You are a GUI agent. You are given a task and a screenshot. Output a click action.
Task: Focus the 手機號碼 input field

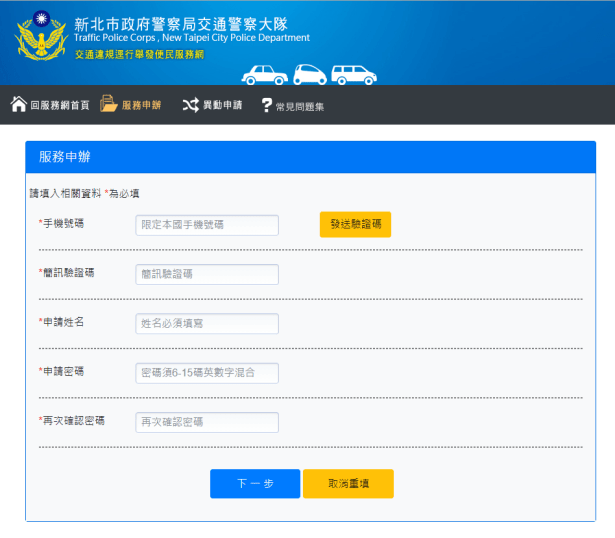pyautogui.click(x=207, y=225)
